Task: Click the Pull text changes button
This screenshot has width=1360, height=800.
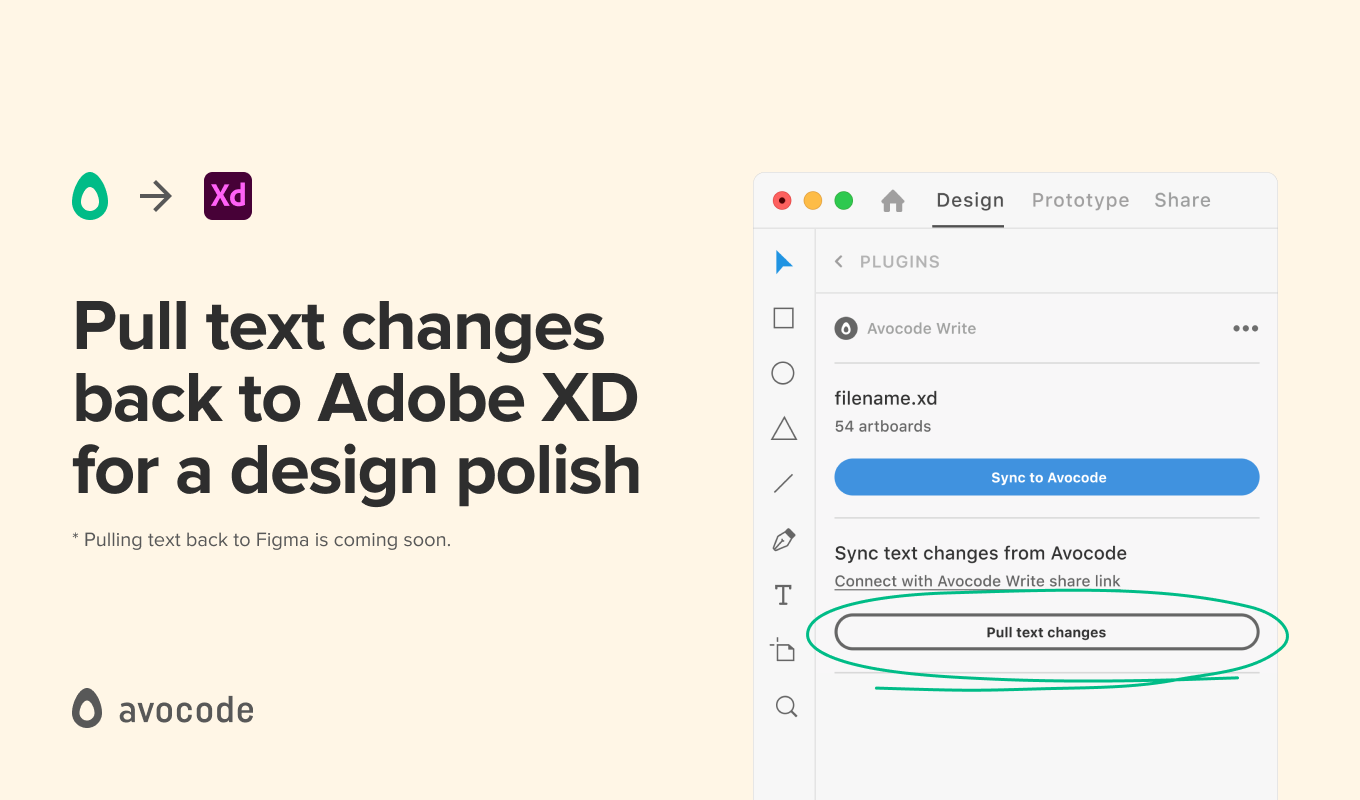Action: point(1047,632)
